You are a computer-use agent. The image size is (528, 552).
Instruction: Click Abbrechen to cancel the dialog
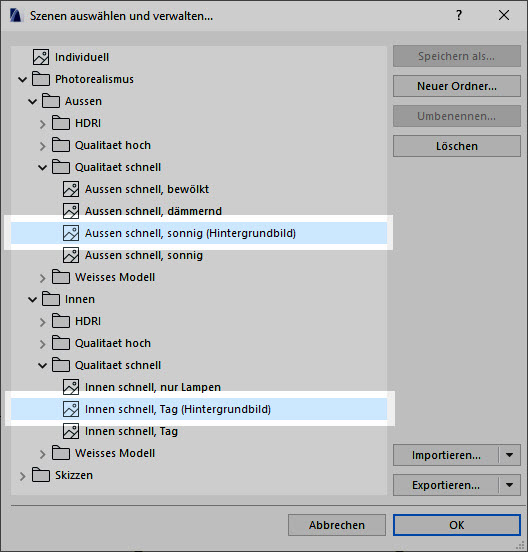337,525
